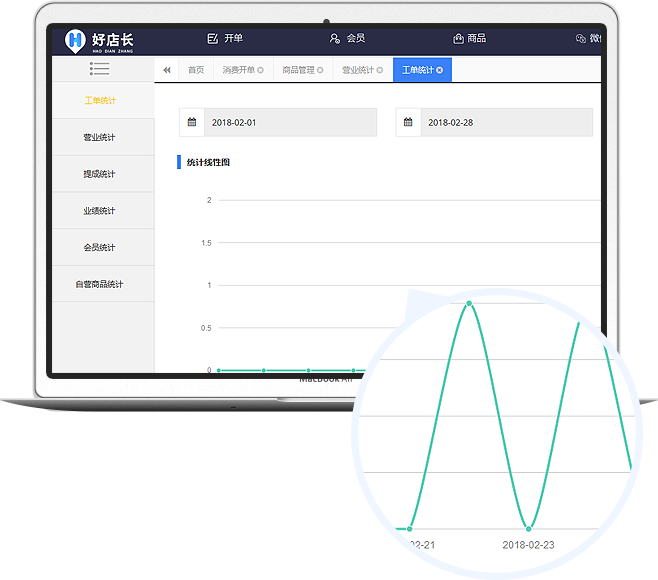Close the active 工单统计 tab
Screen dimensions: 658x580
click(440, 70)
